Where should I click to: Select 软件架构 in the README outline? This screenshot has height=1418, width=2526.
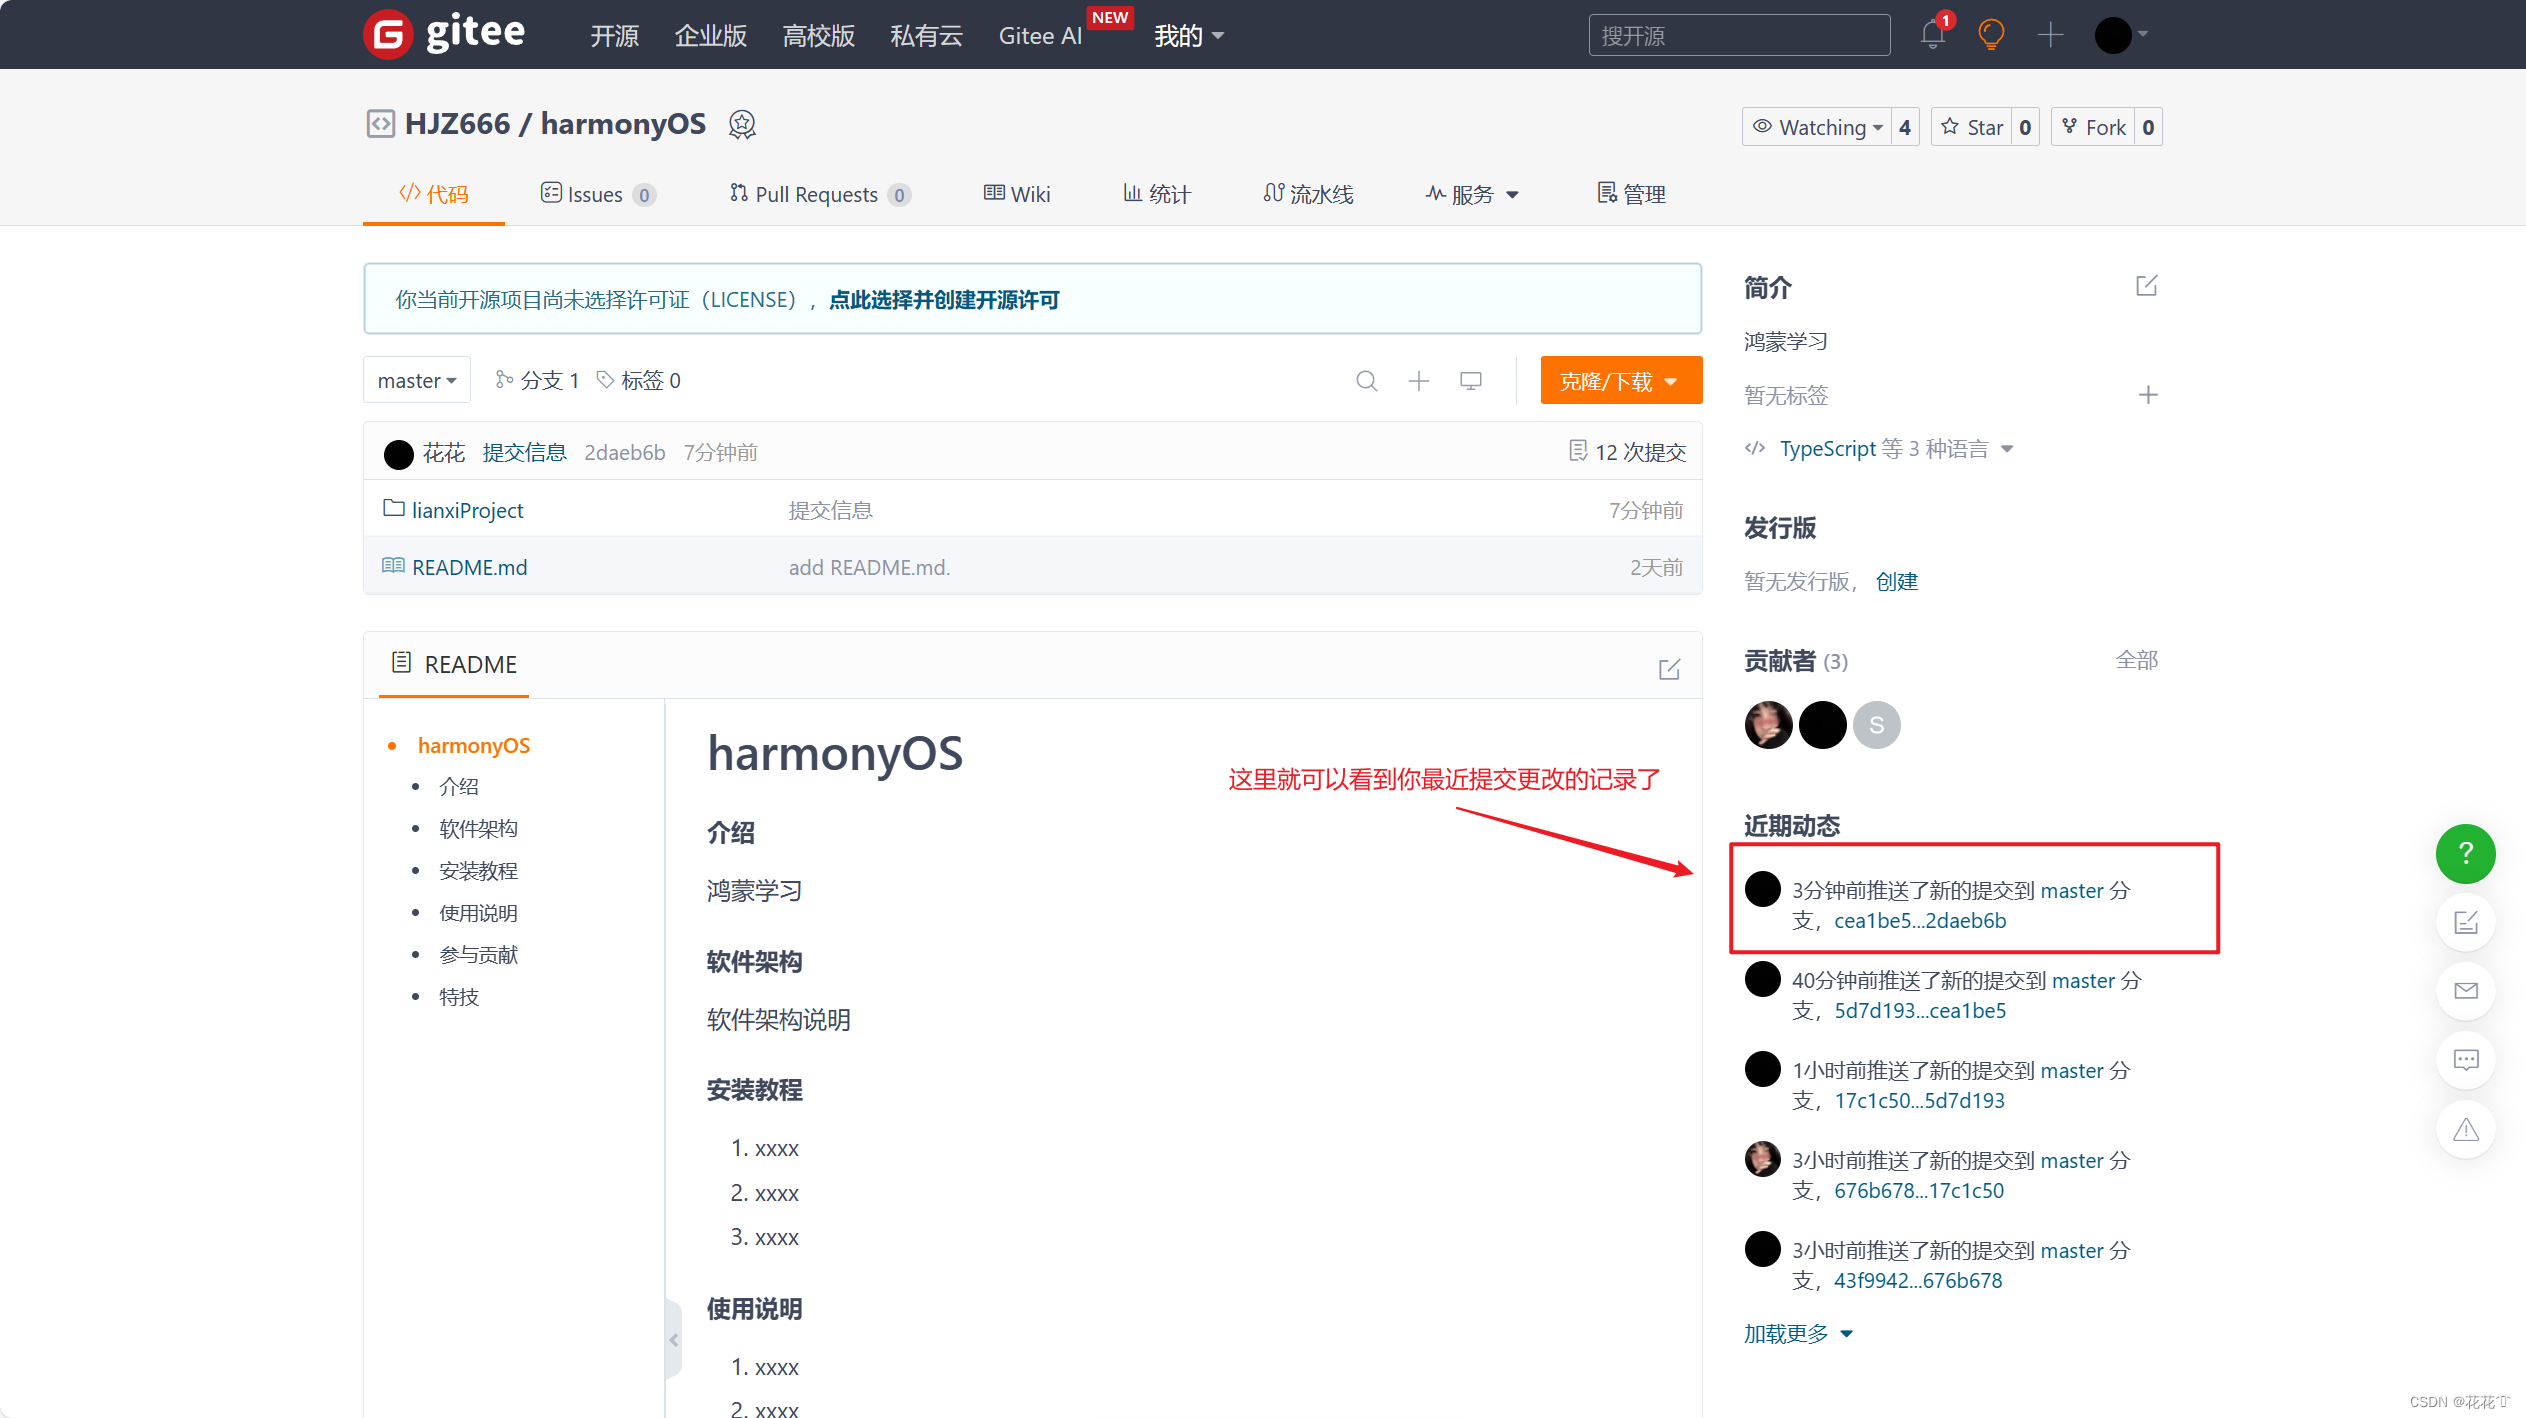tap(478, 829)
